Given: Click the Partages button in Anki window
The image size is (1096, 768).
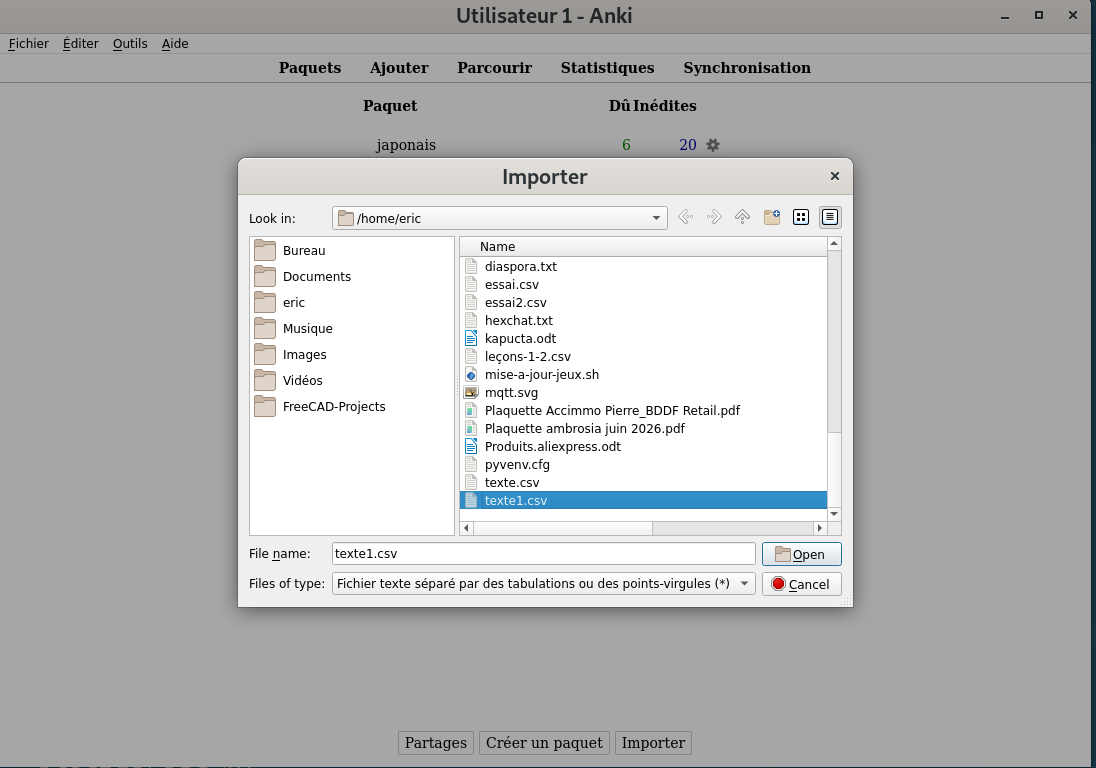Looking at the screenshot, I should [435, 743].
